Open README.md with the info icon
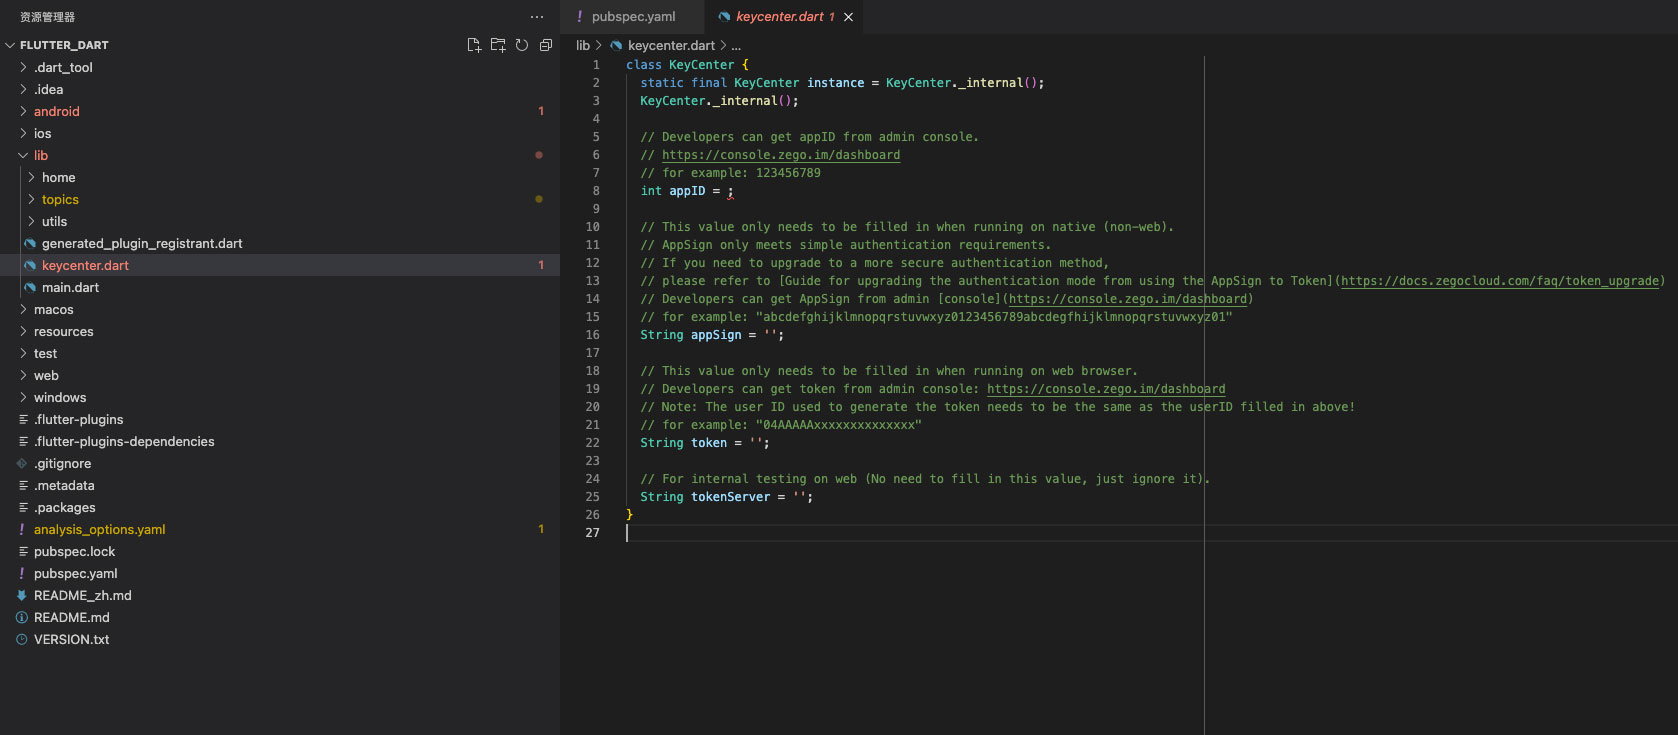Screen dimensions: 1678x735 coord(71,618)
